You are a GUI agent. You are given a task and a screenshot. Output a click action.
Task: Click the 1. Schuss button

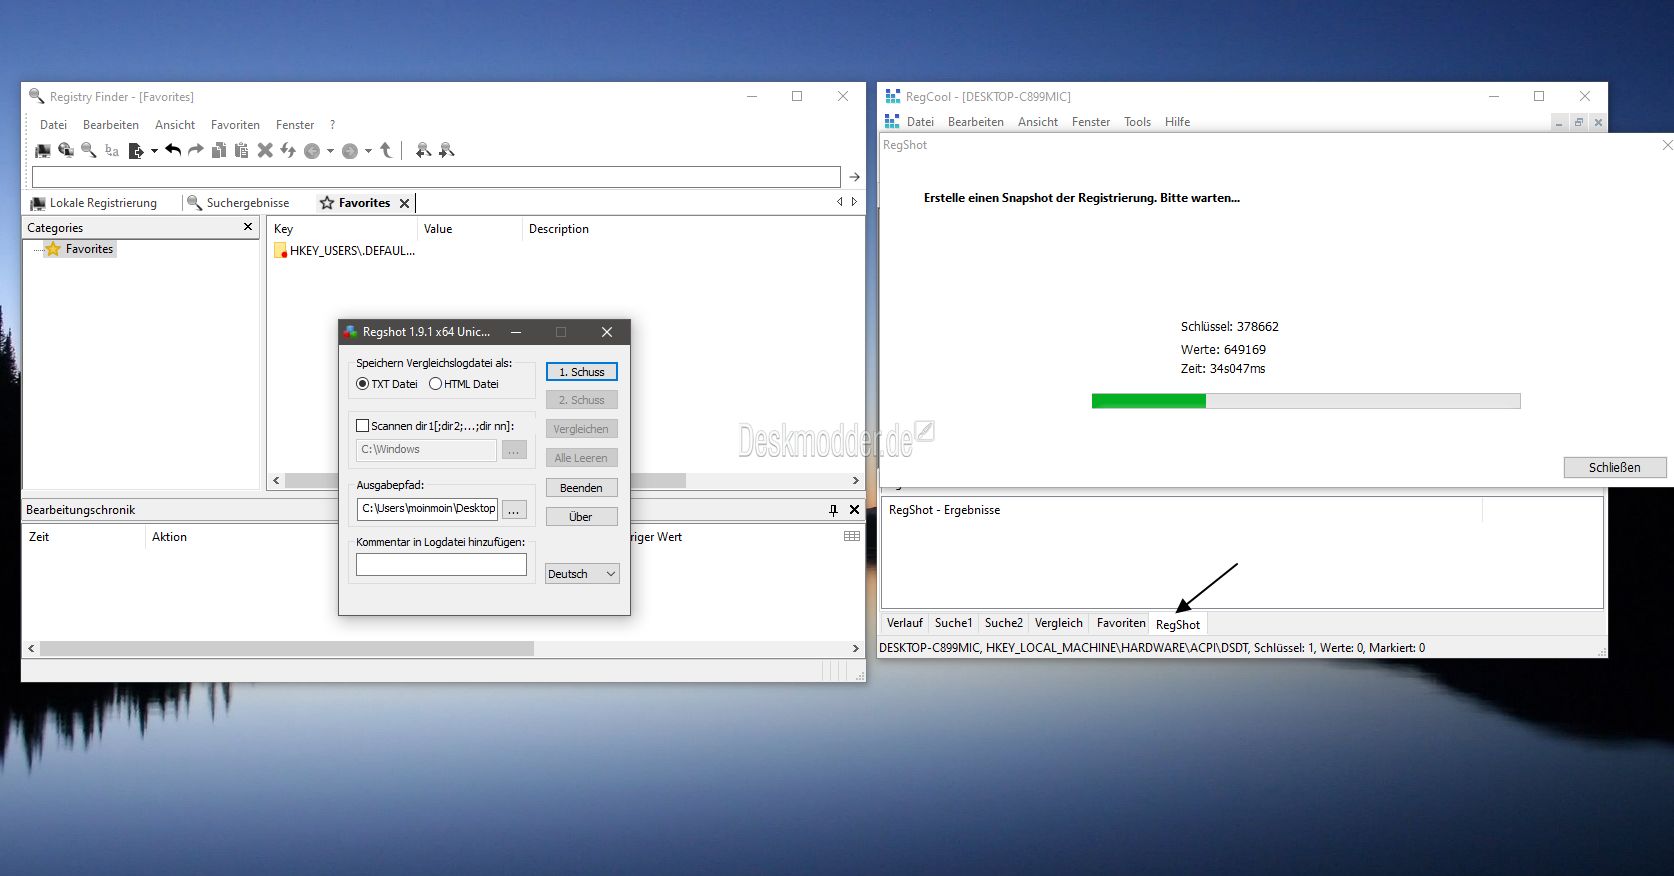(582, 372)
